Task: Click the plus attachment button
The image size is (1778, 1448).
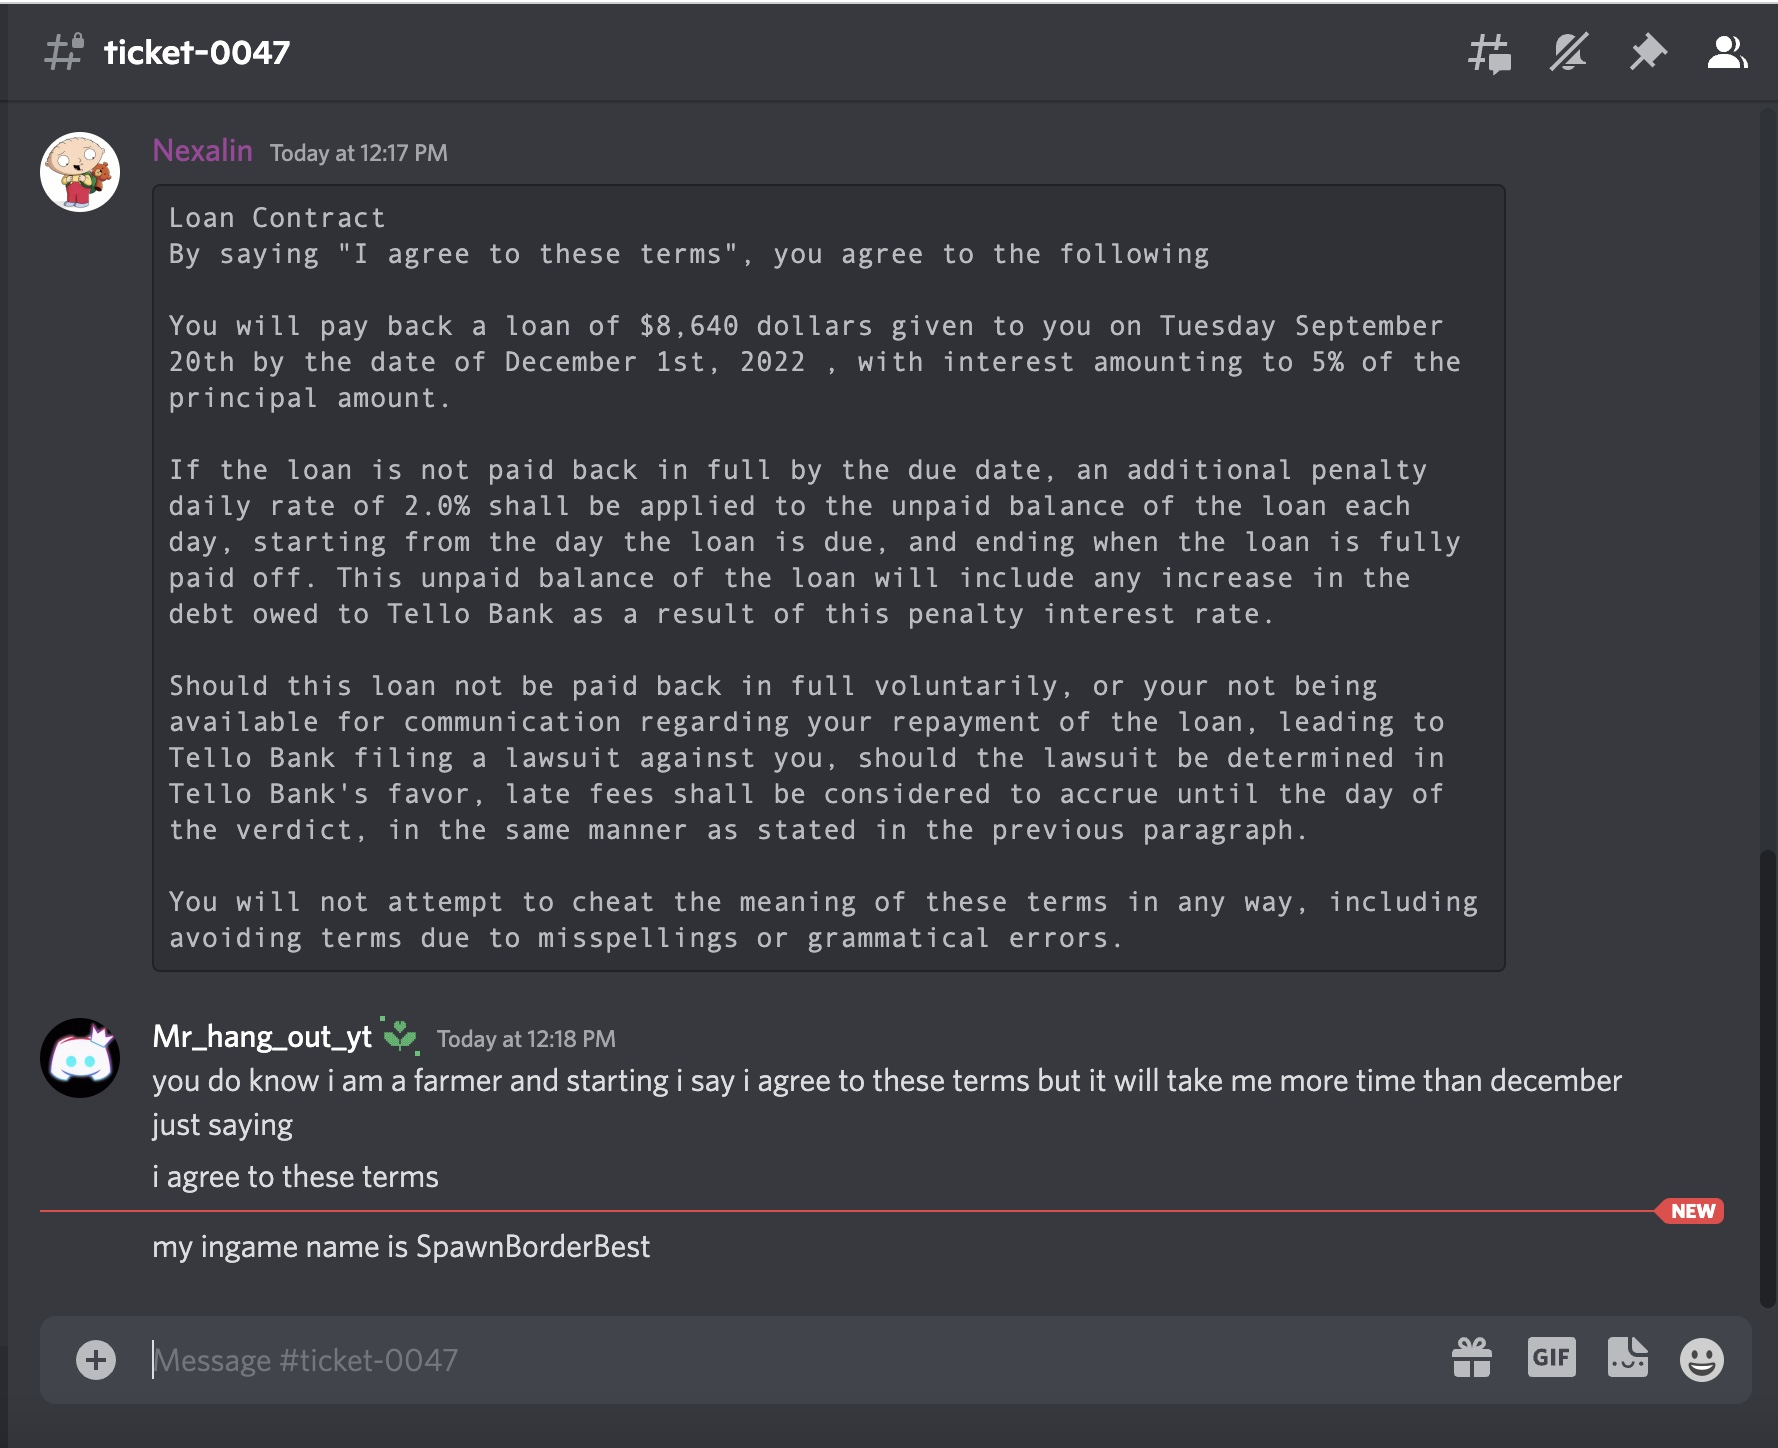Action: pyautogui.click(x=96, y=1360)
